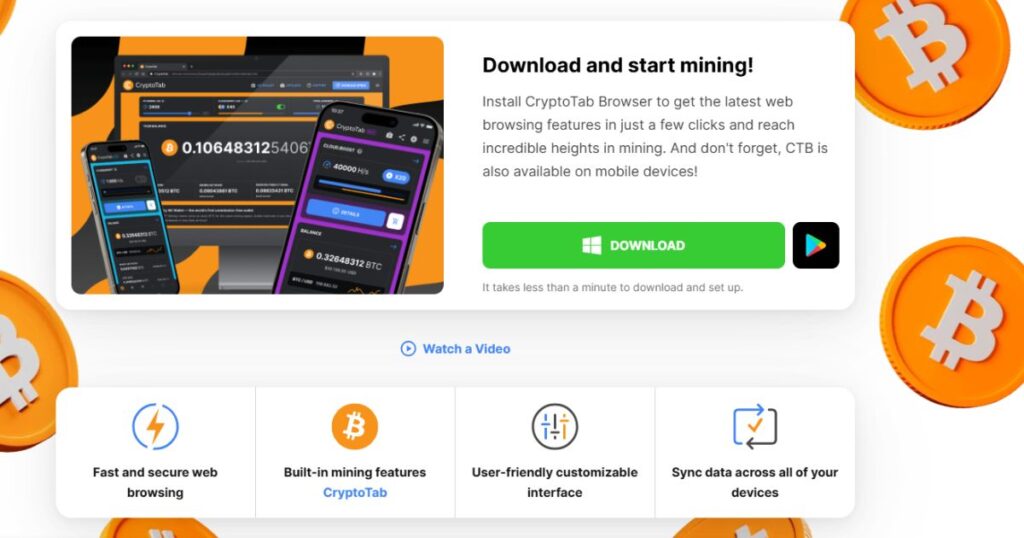Click the Bitcoin coin on the left edge

[33, 361]
